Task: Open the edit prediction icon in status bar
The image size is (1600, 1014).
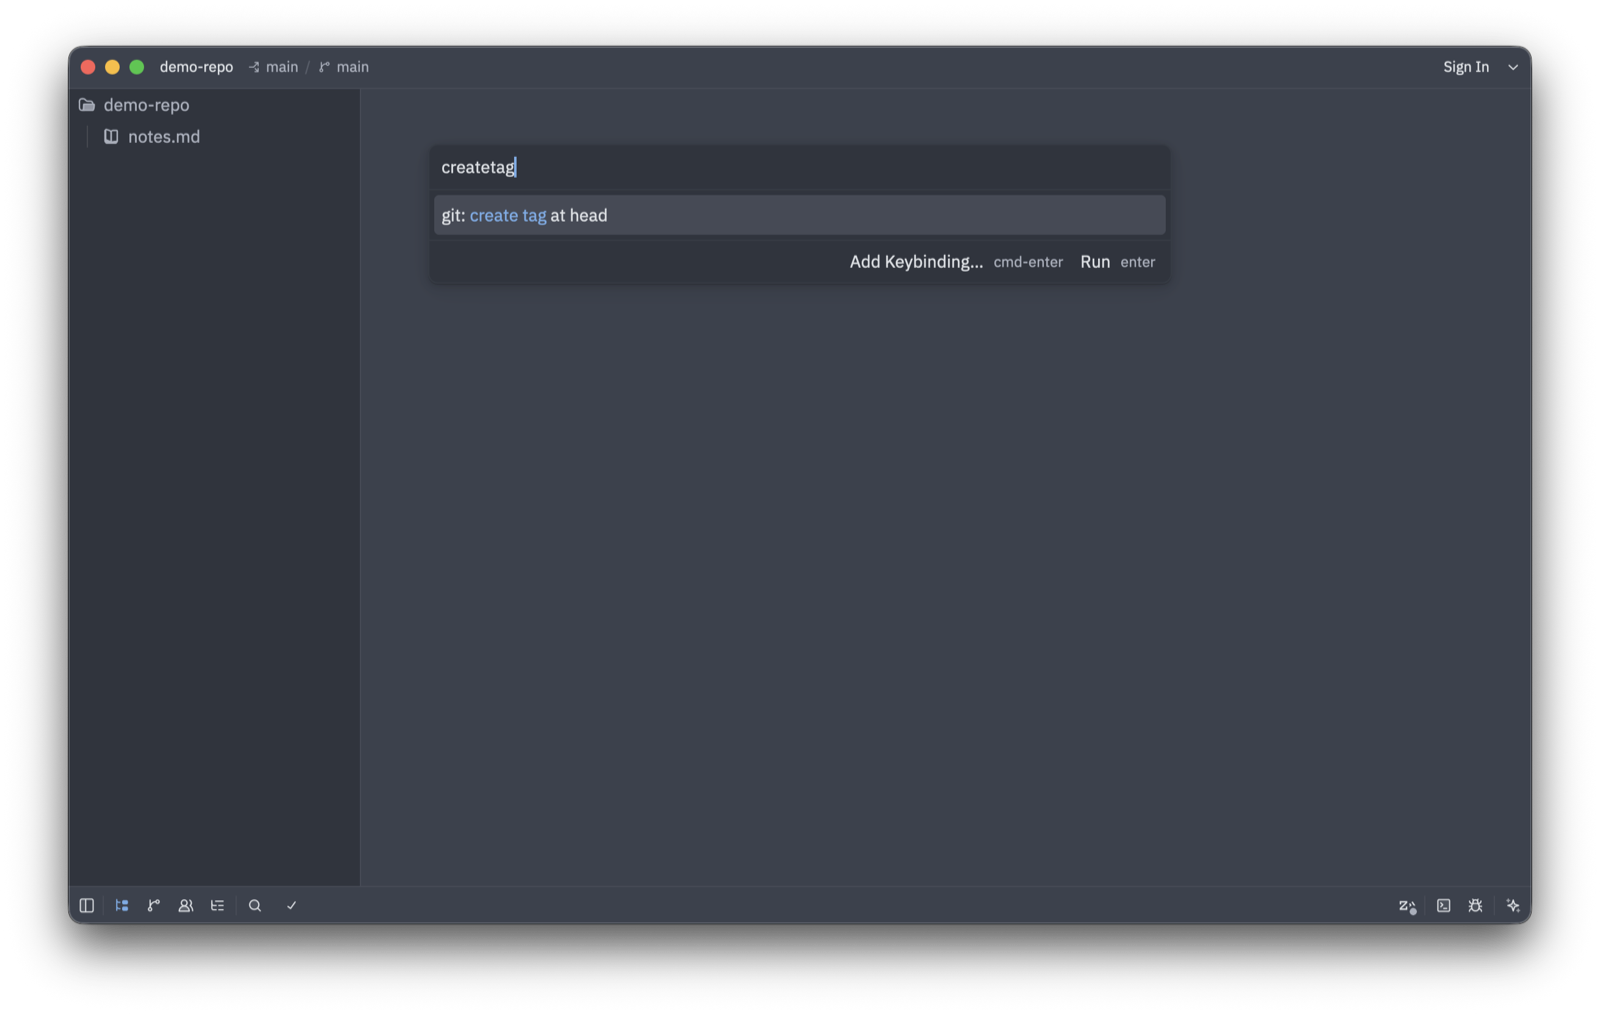Action: coord(1407,906)
